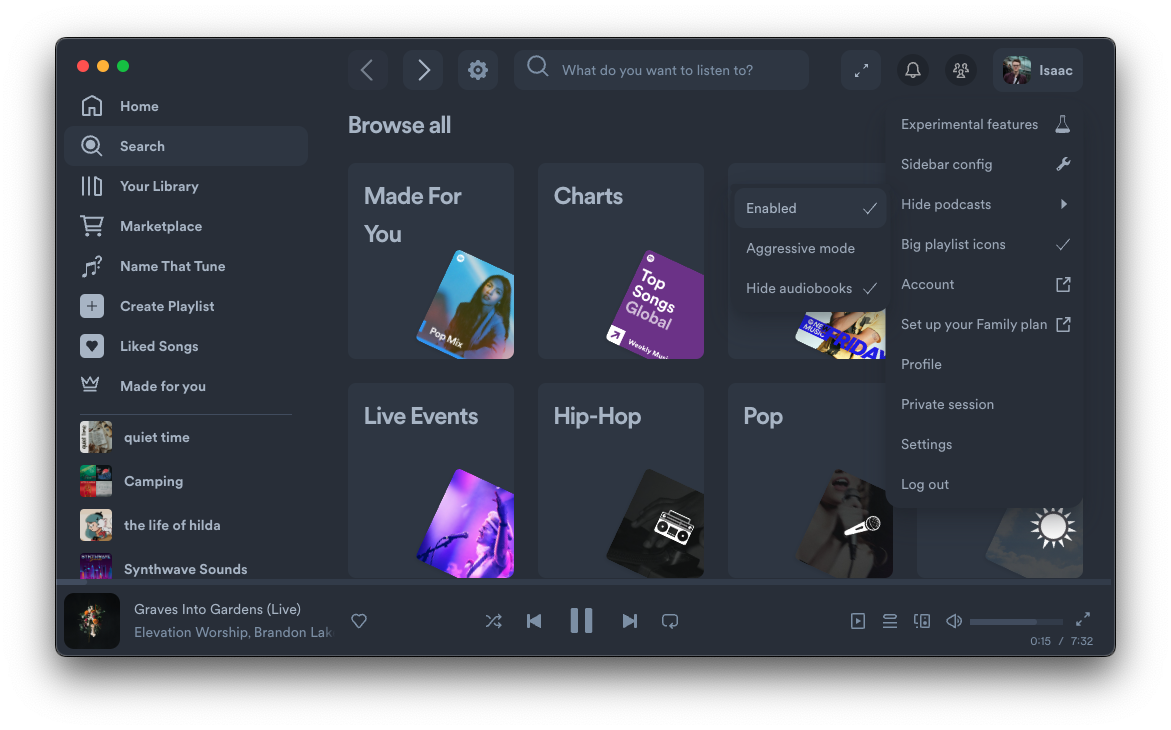Click song title Graves Into Gardens (Live)

click(217, 609)
